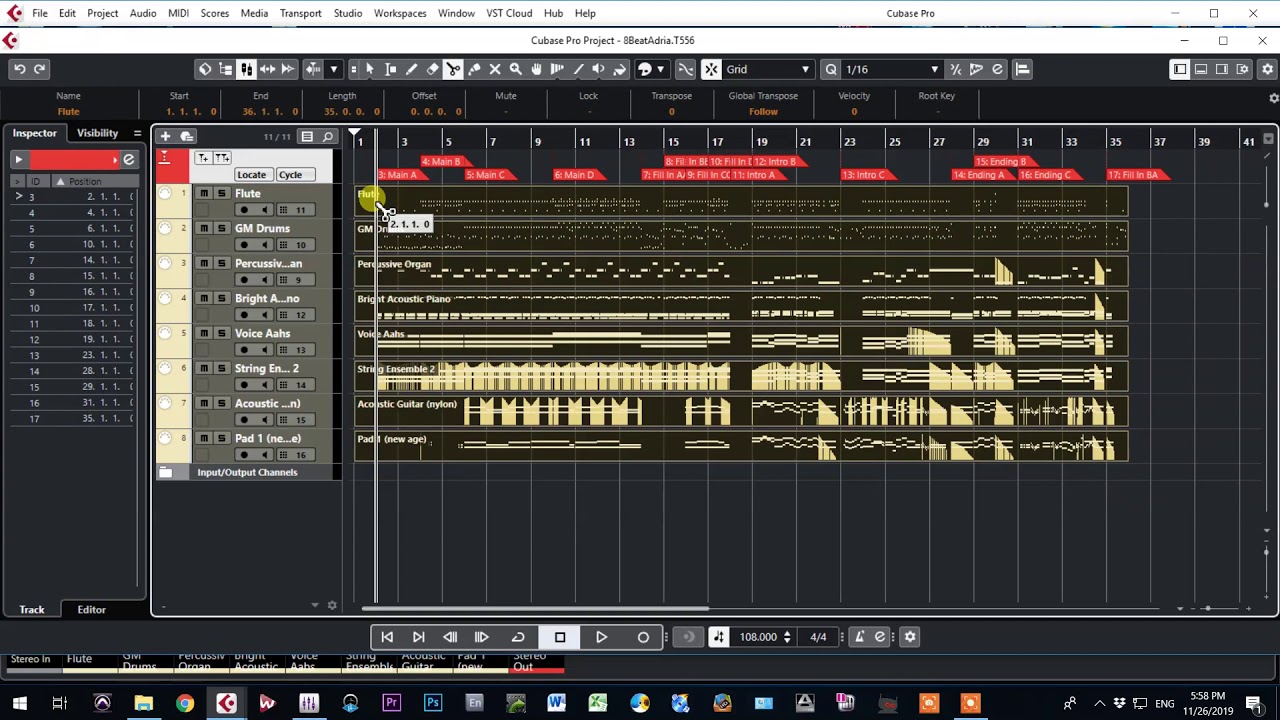Switch to the Visibility tab

(97, 133)
